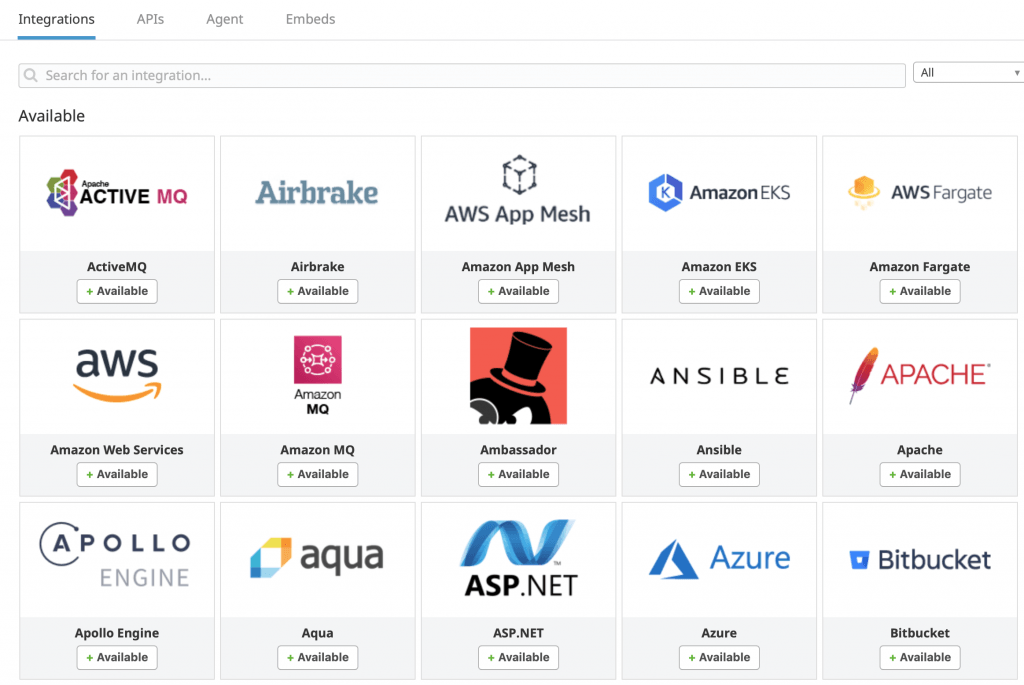
Task: Click Available button under Amazon Web Services
Action: (x=117, y=474)
